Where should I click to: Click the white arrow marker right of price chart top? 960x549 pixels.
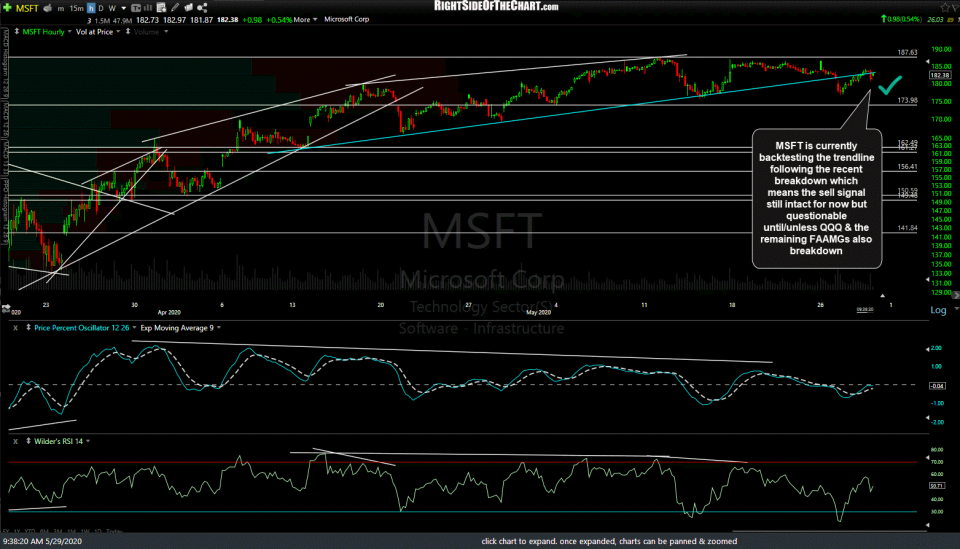[x=927, y=62]
